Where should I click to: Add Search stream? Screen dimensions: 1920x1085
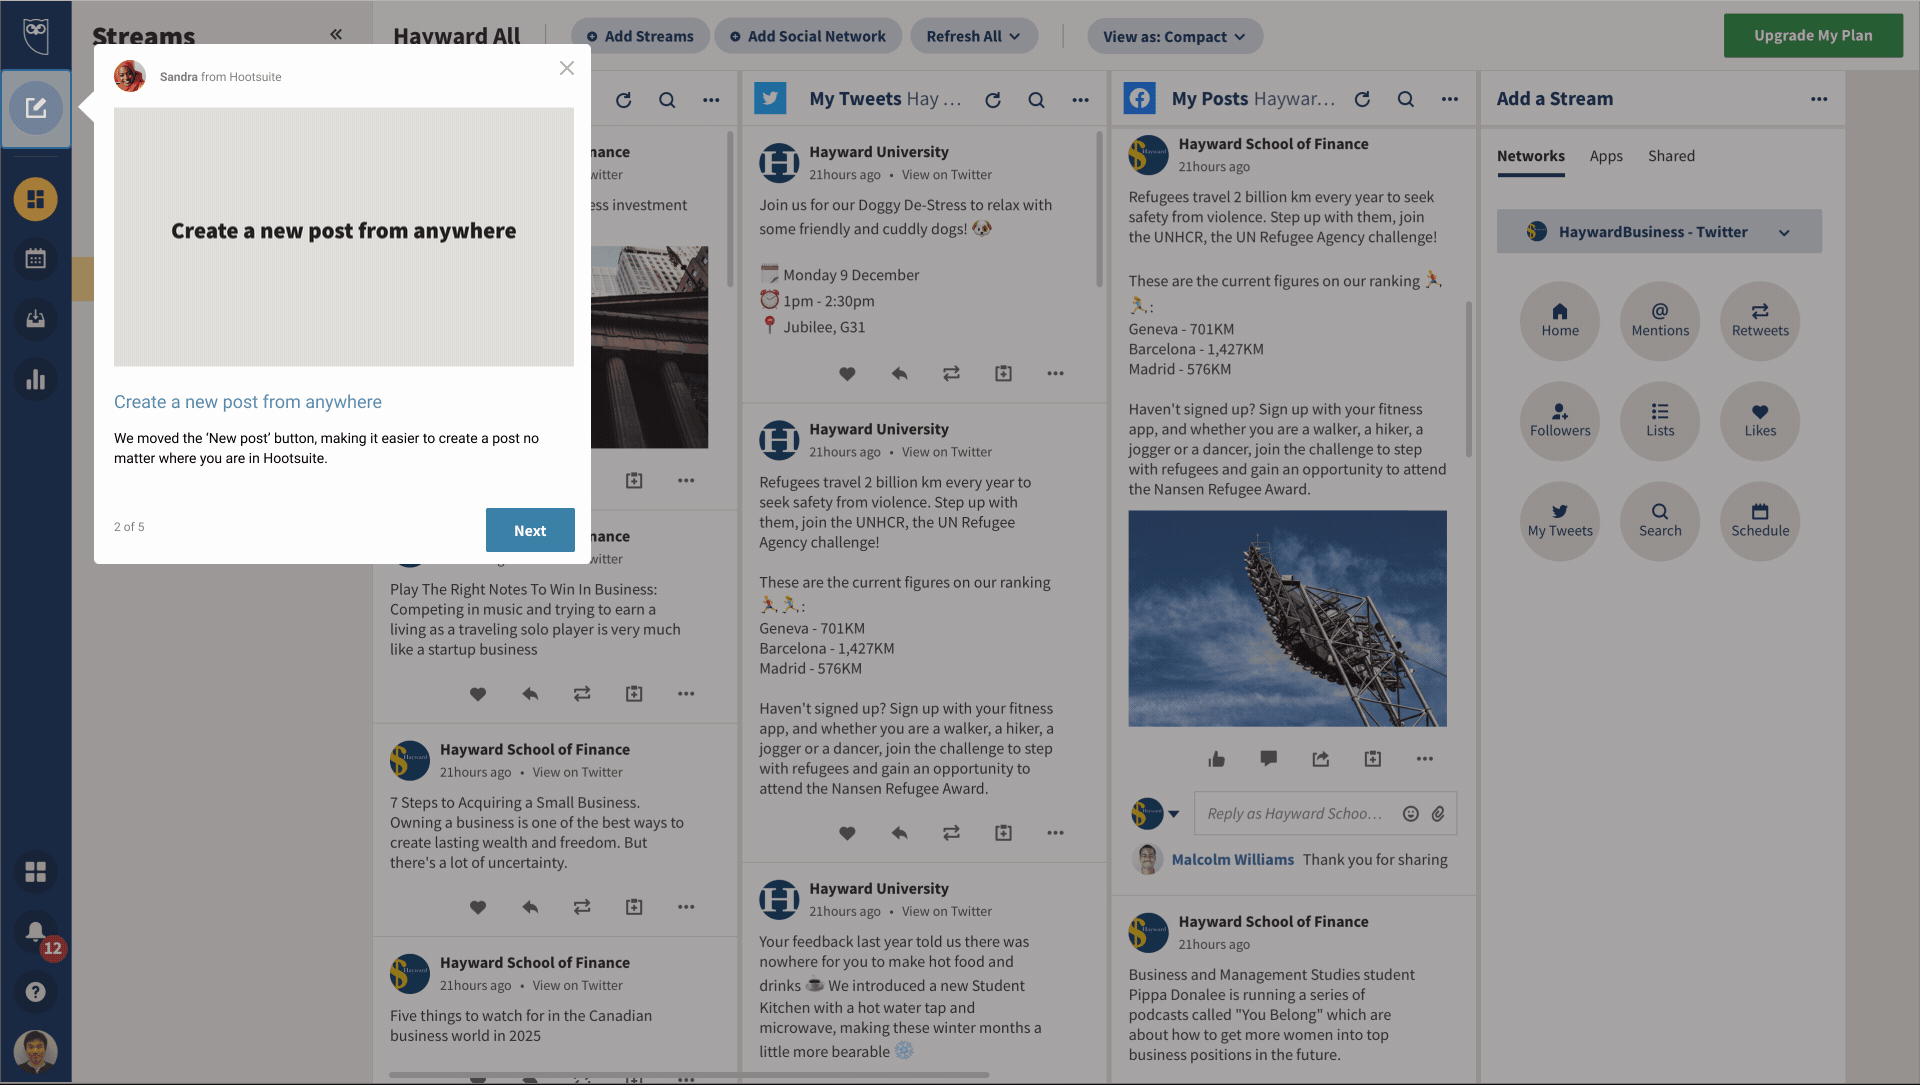coord(1660,521)
